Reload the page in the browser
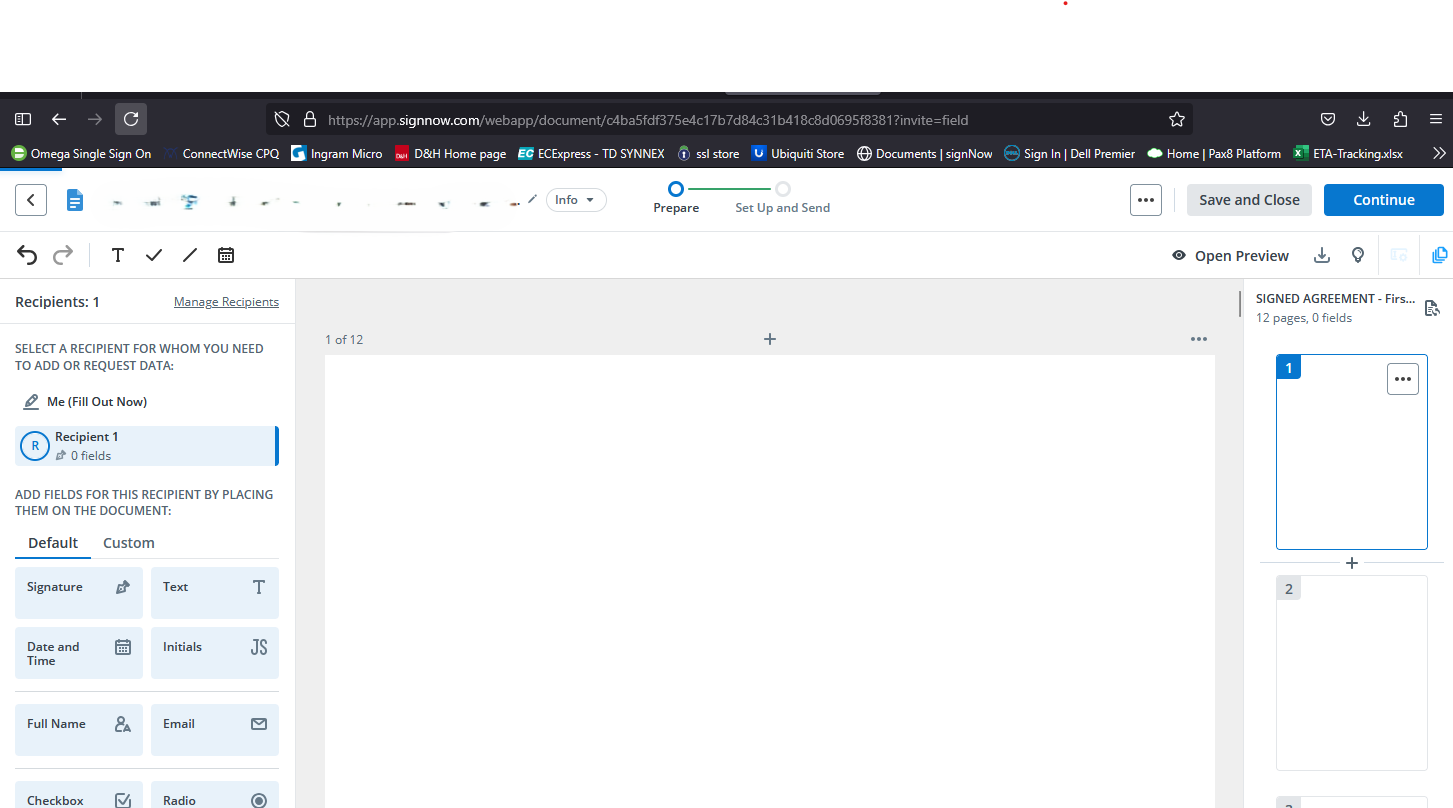 click(131, 119)
